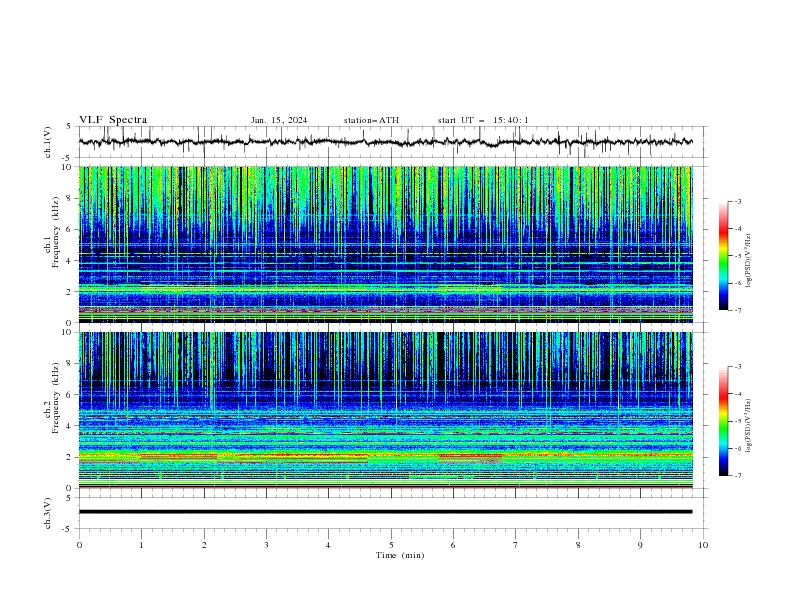Click time axis tick label "3"

click(266, 545)
